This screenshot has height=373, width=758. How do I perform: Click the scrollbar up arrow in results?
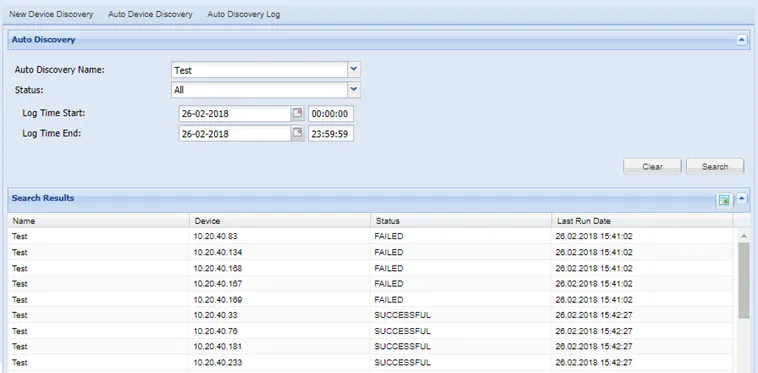click(x=743, y=236)
